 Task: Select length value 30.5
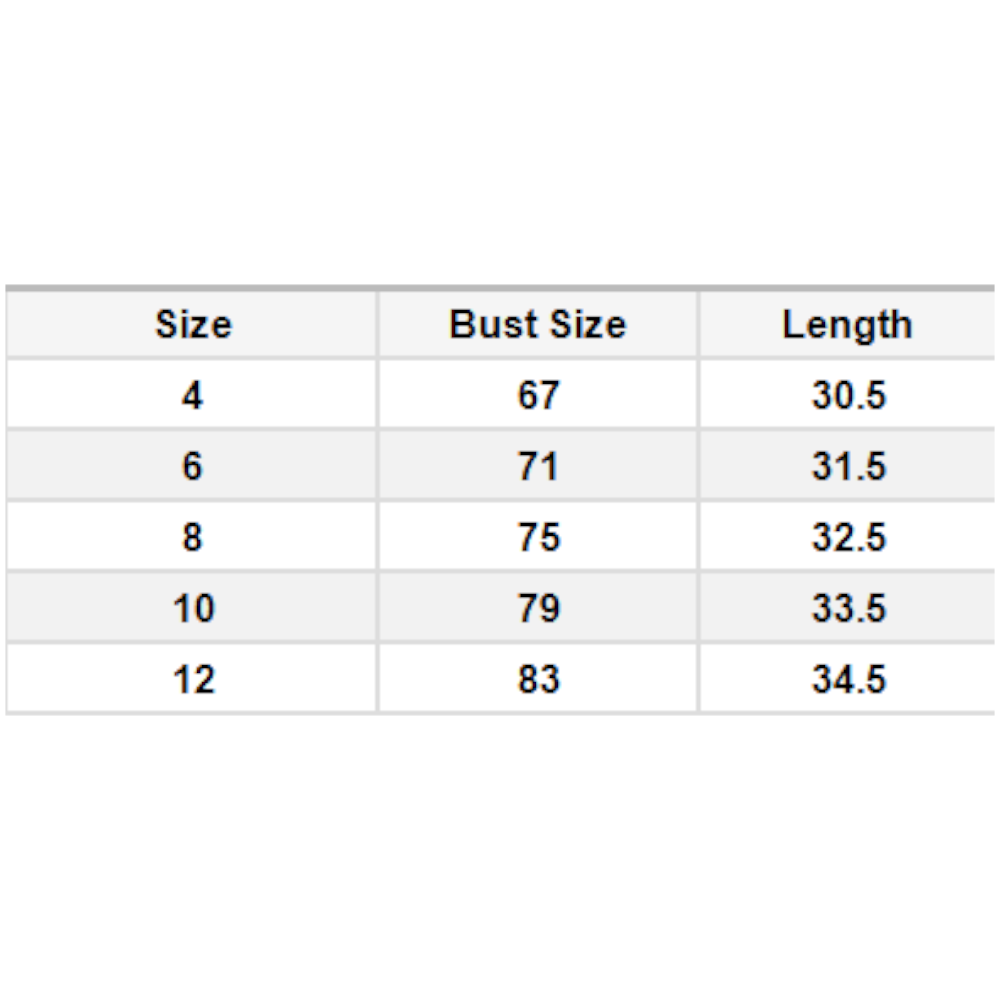coord(848,394)
